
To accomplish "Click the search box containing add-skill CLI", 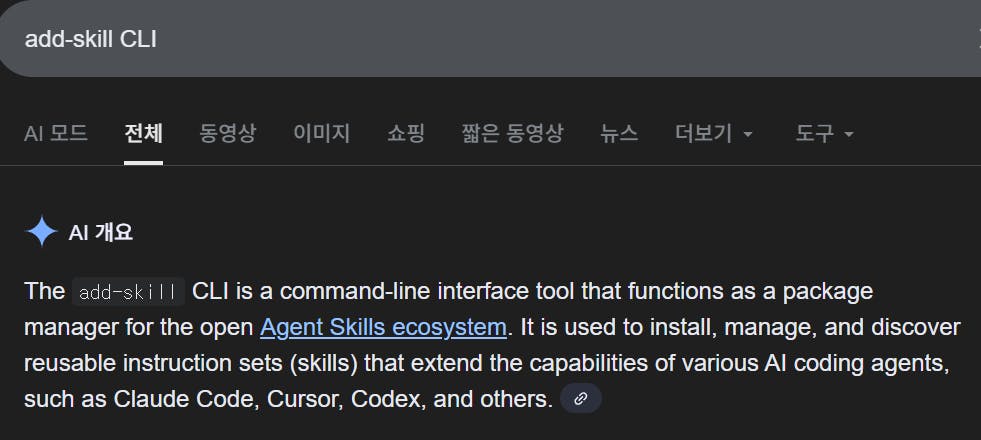I will click(490, 38).
